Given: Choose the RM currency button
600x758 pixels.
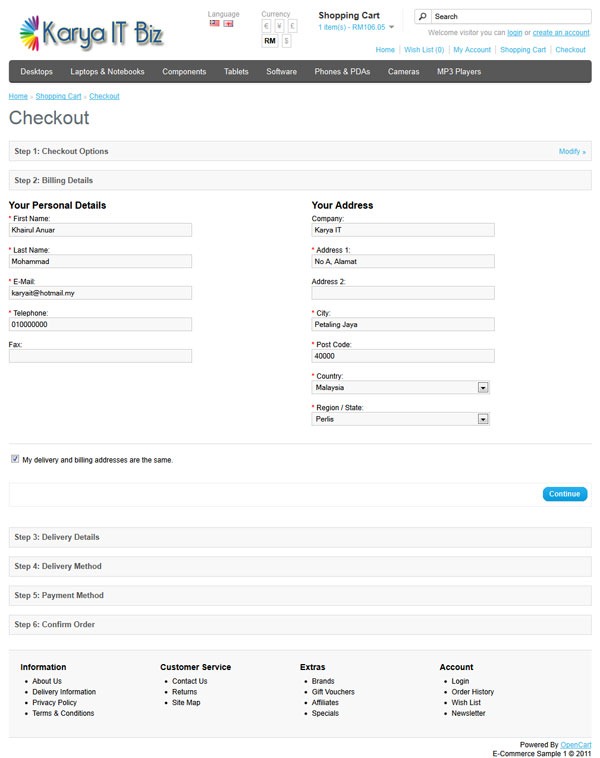Looking at the screenshot, I should point(270,41).
